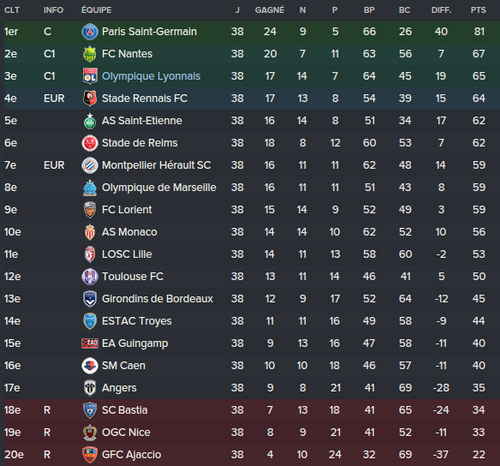Click the FC Nantes club badge
This screenshot has height=466, width=500.
click(90, 54)
